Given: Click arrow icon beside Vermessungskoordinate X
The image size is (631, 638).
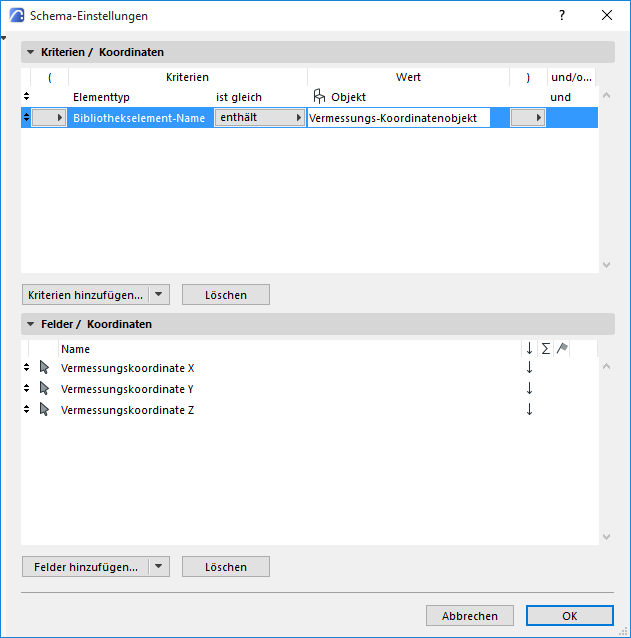Looking at the screenshot, I should (x=44, y=368).
